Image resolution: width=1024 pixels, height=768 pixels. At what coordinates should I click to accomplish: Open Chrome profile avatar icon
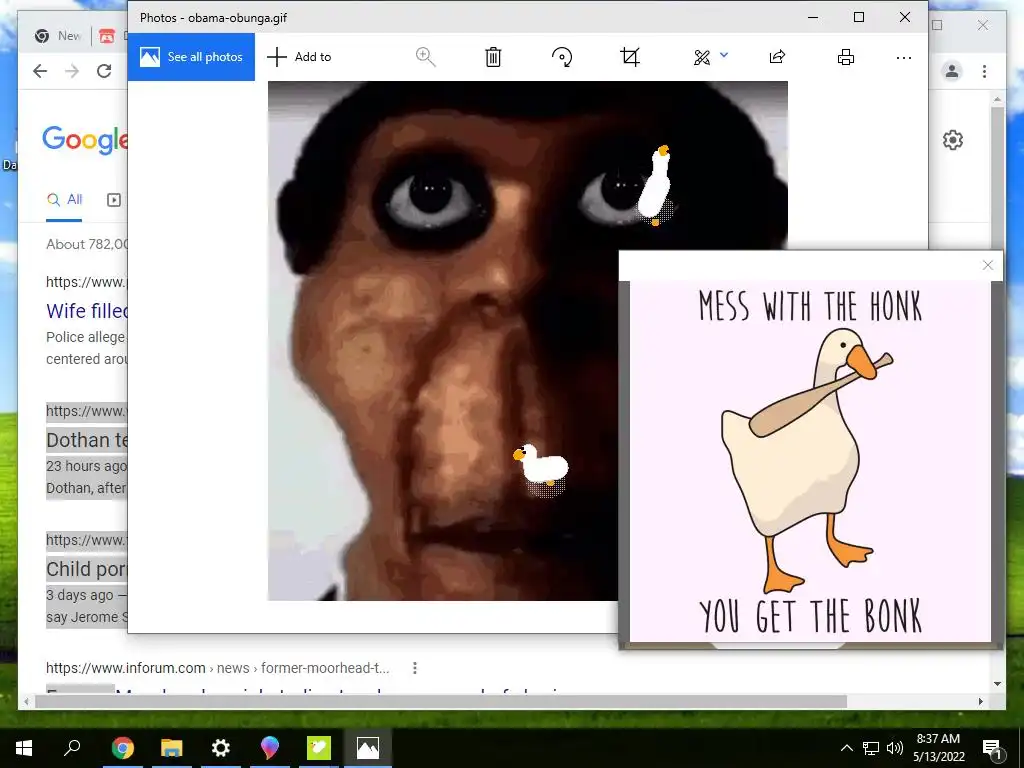pos(952,71)
